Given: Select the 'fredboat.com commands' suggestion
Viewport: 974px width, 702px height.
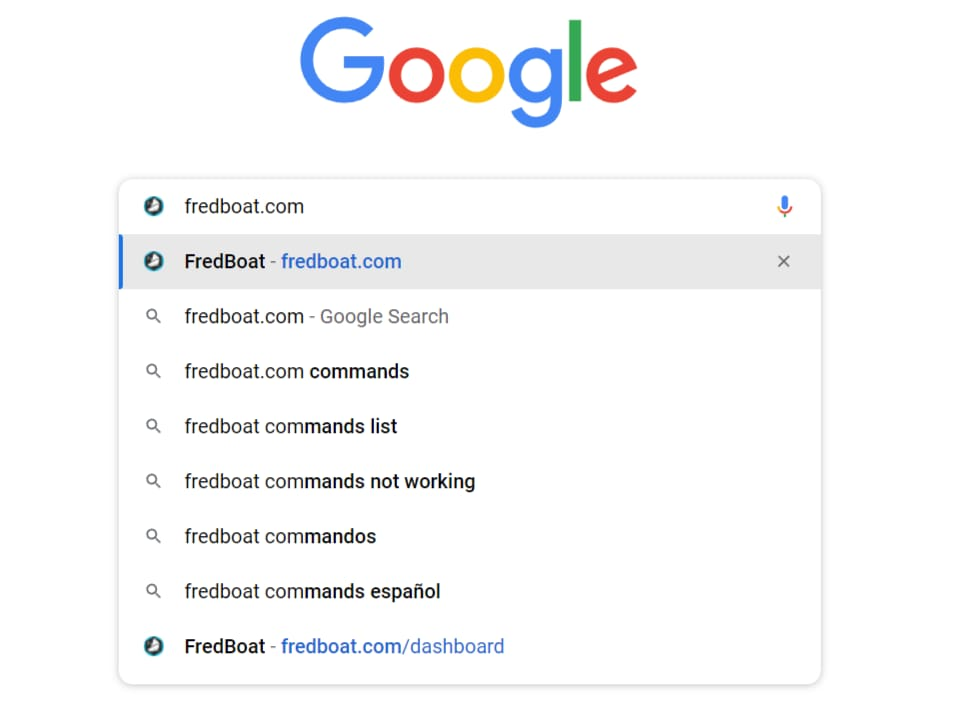Looking at the screenshot, I should (470, 372).
